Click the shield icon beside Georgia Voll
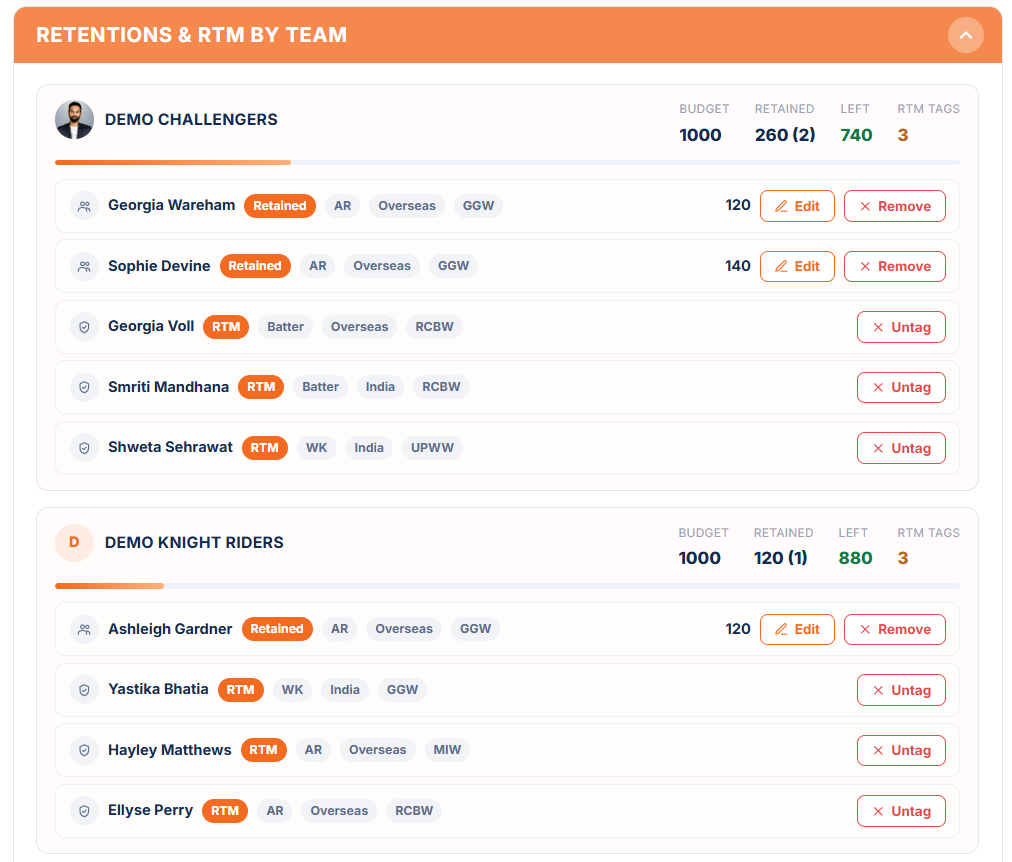 click(85, 327)
